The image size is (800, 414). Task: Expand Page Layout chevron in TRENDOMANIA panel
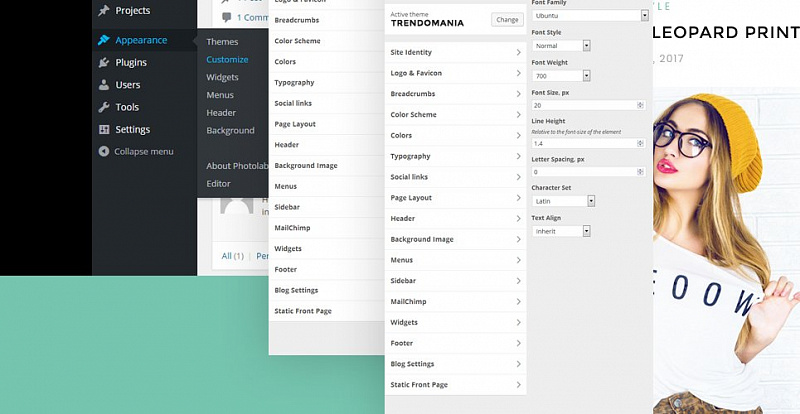pos(518,198)
